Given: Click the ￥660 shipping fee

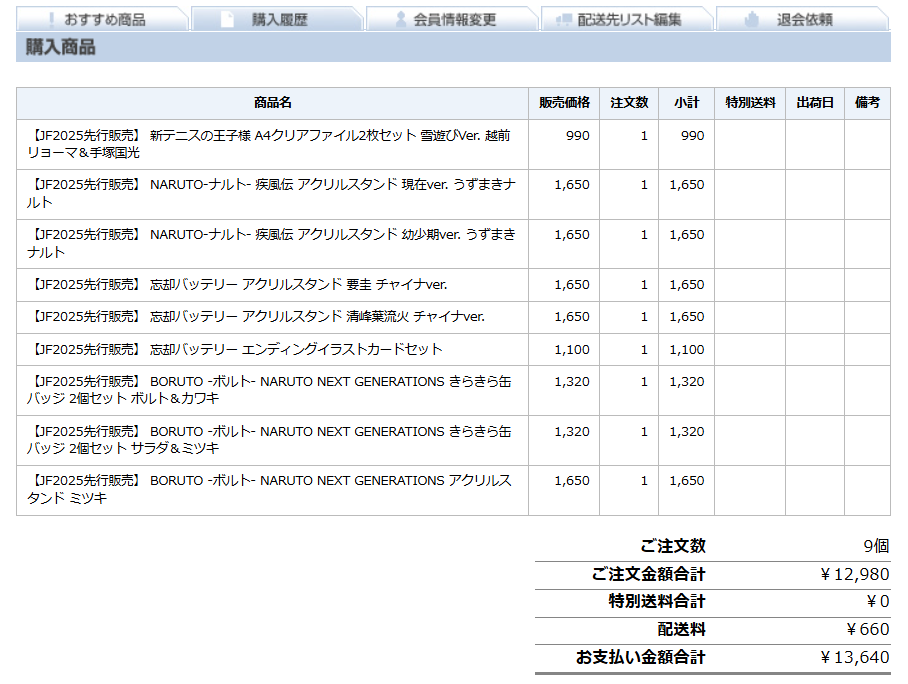Looking at the screenshot, I should click(x=867, y=629).
